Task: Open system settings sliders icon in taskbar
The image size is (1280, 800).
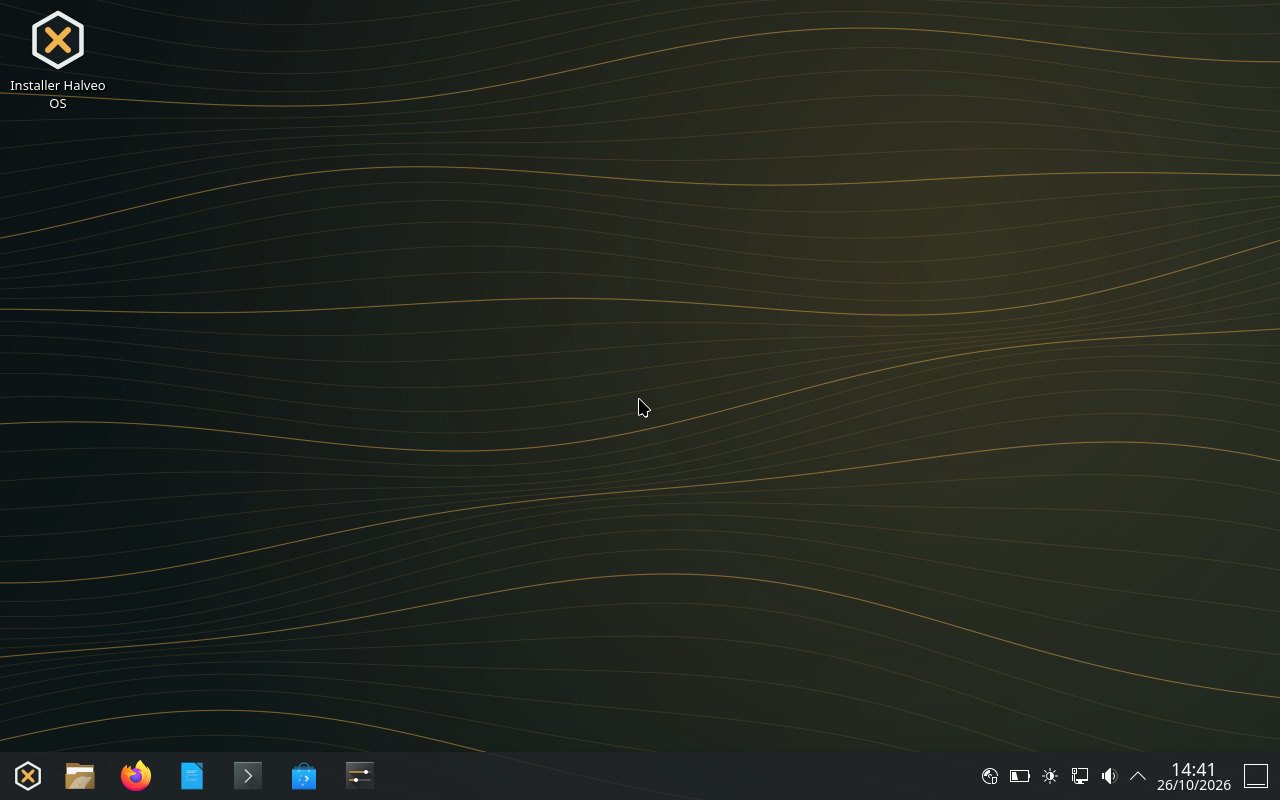Action: pyautogui.click(x=360, y=776)
